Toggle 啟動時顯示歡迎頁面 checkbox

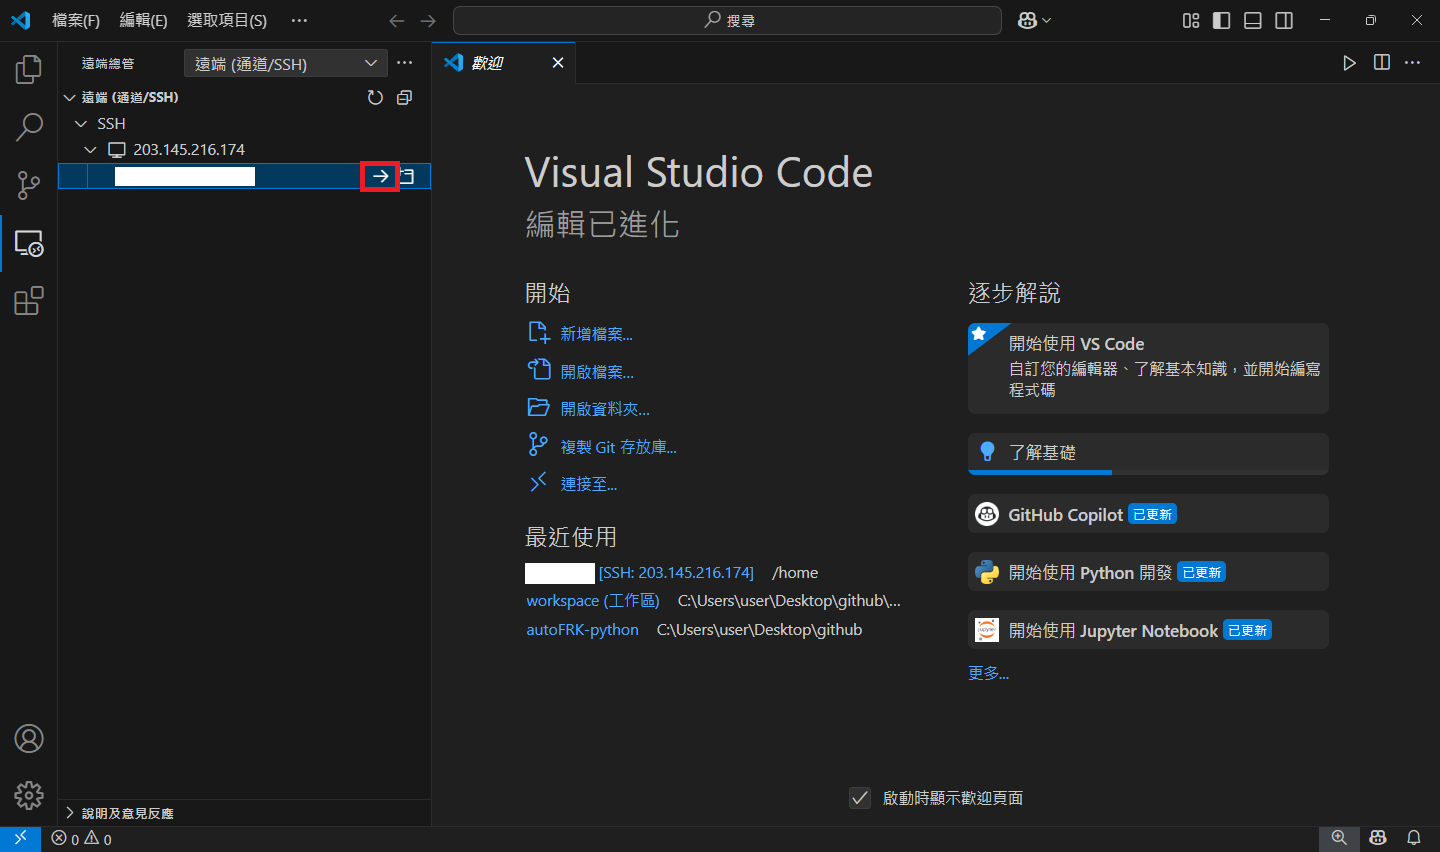(860, 798)
